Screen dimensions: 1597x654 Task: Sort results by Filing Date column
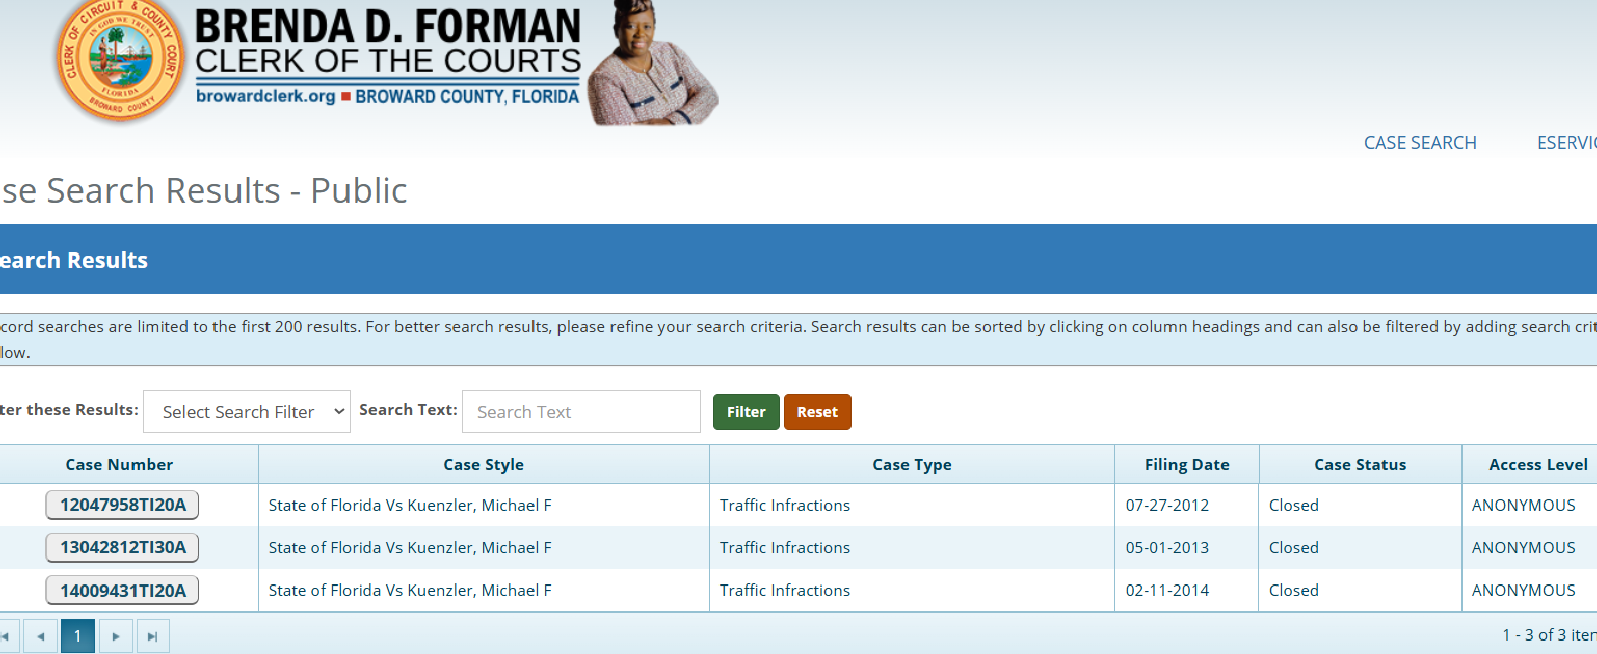coord(1187,465)
